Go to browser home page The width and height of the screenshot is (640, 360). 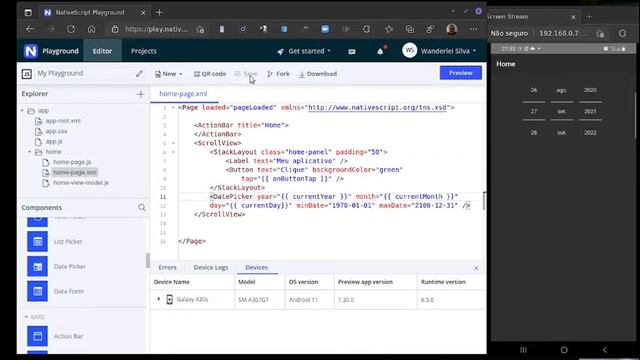pos(91,29)
